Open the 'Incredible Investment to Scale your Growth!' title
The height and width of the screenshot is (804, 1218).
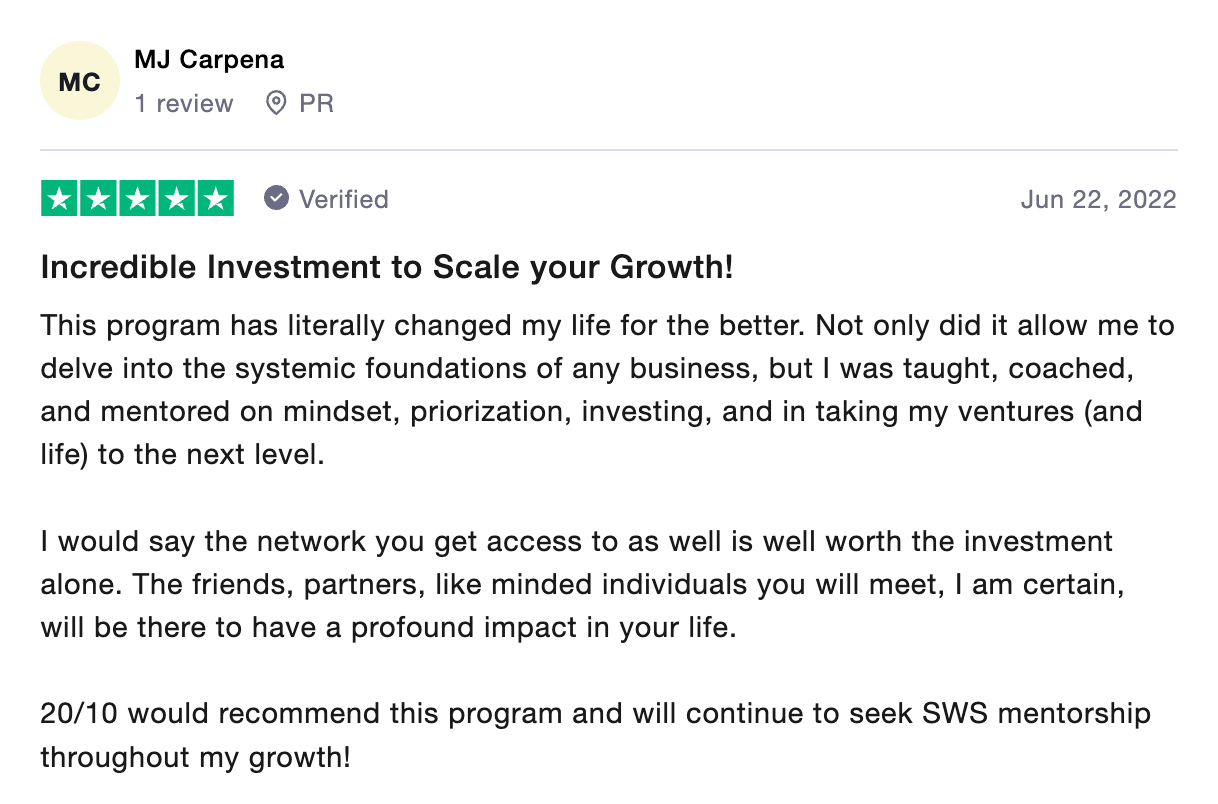point(387,267)
